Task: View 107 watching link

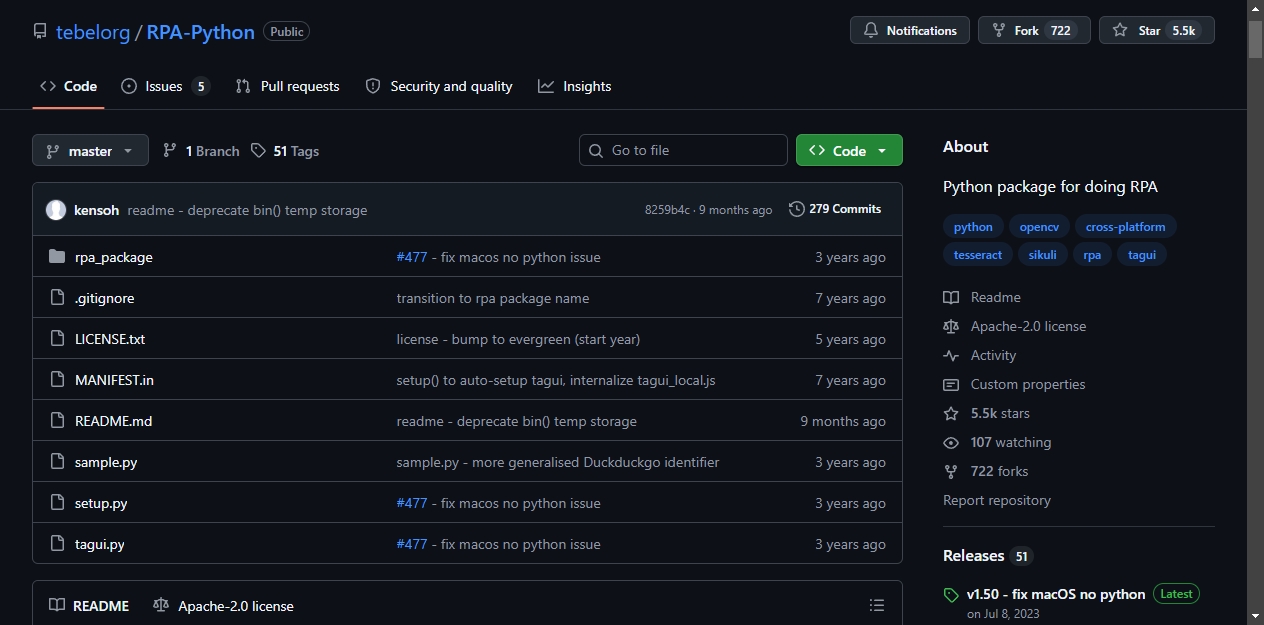Action: [997, 442]
